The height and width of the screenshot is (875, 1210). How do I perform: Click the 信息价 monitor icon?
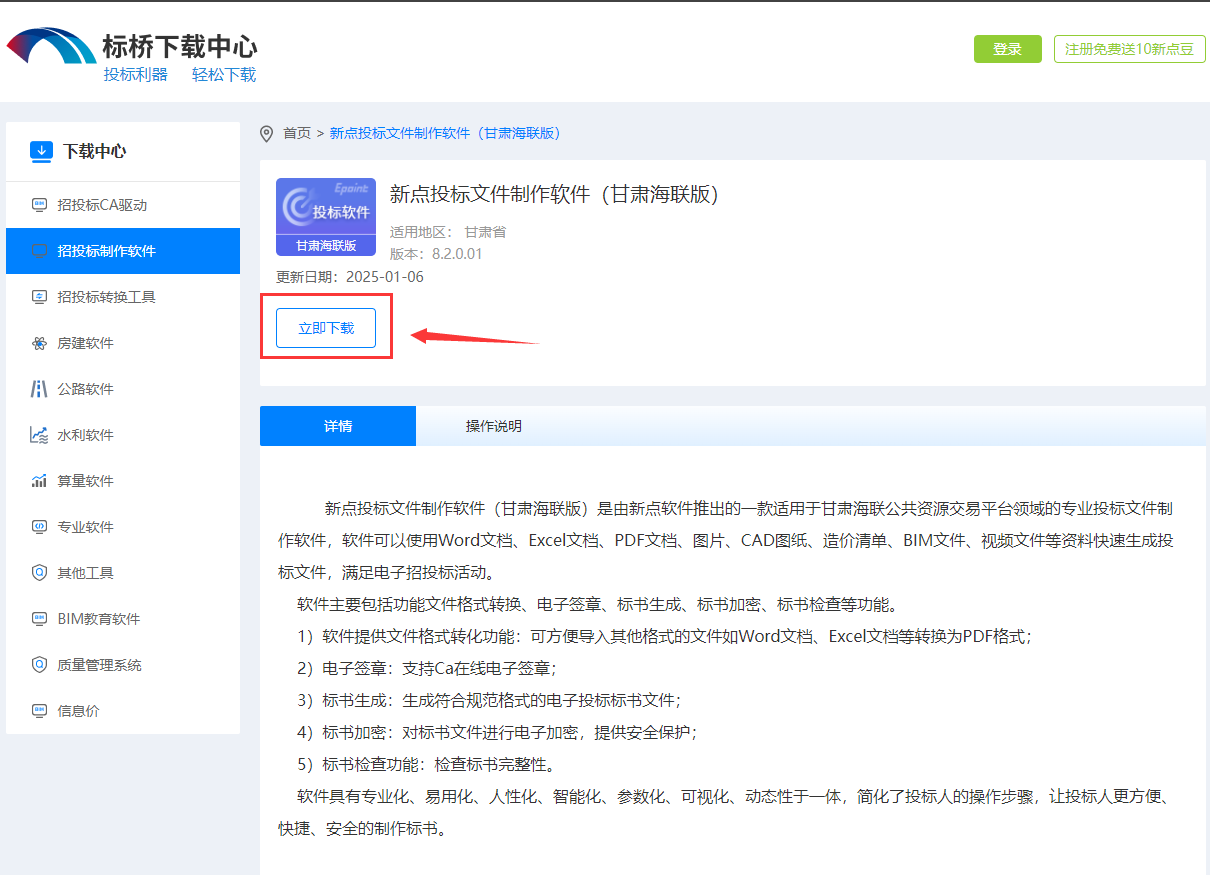click(x=39, y=711)
